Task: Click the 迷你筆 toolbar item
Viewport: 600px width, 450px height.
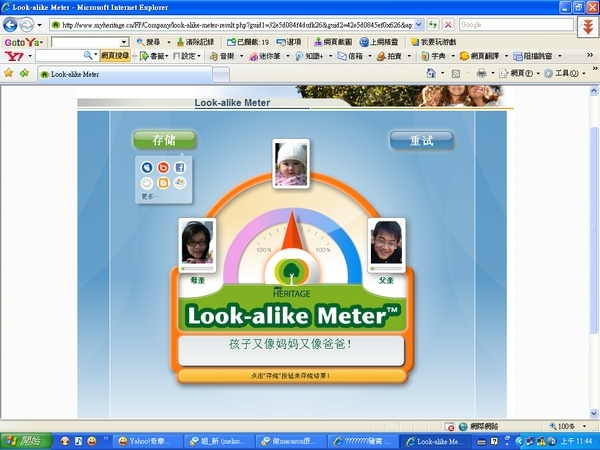Action: (266, 56)
